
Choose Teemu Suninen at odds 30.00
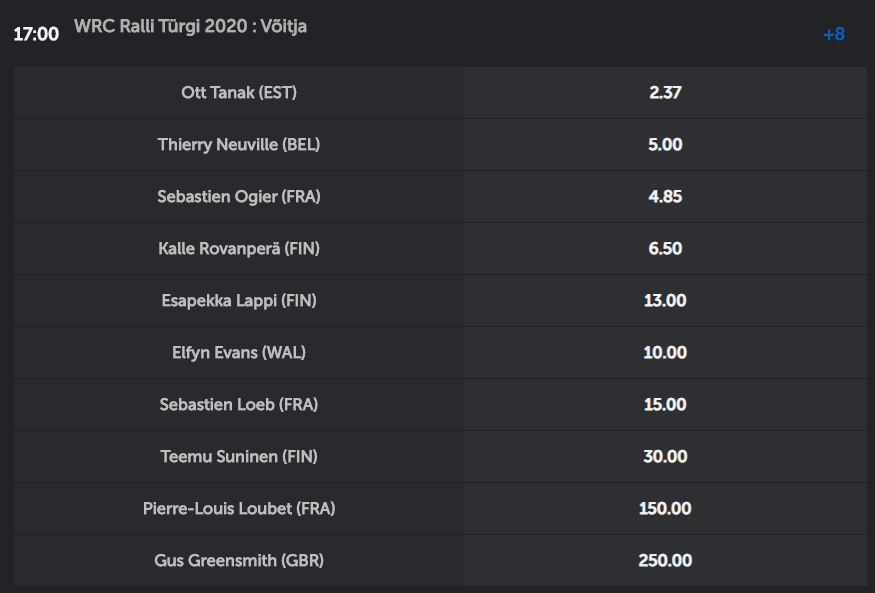tap(665, 456)
